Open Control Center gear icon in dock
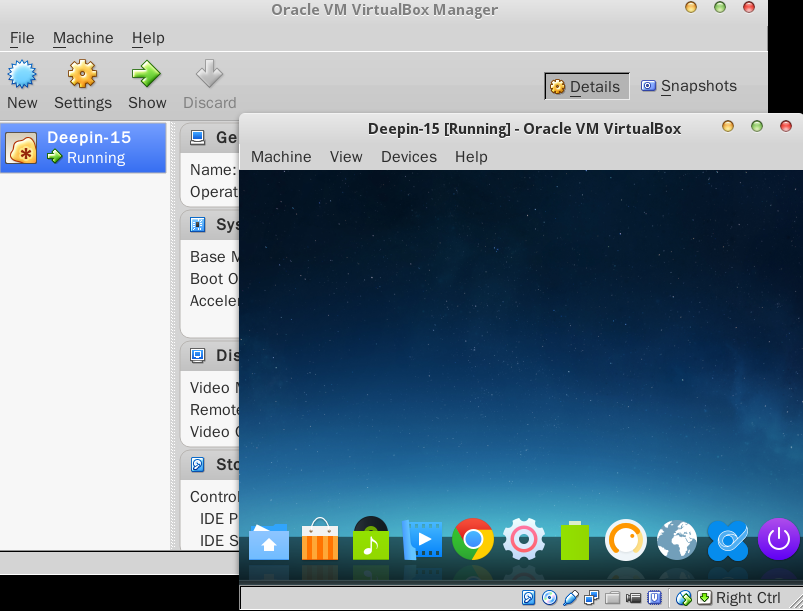This screenshot has height=611, width=803. click(x=523, y=539)
